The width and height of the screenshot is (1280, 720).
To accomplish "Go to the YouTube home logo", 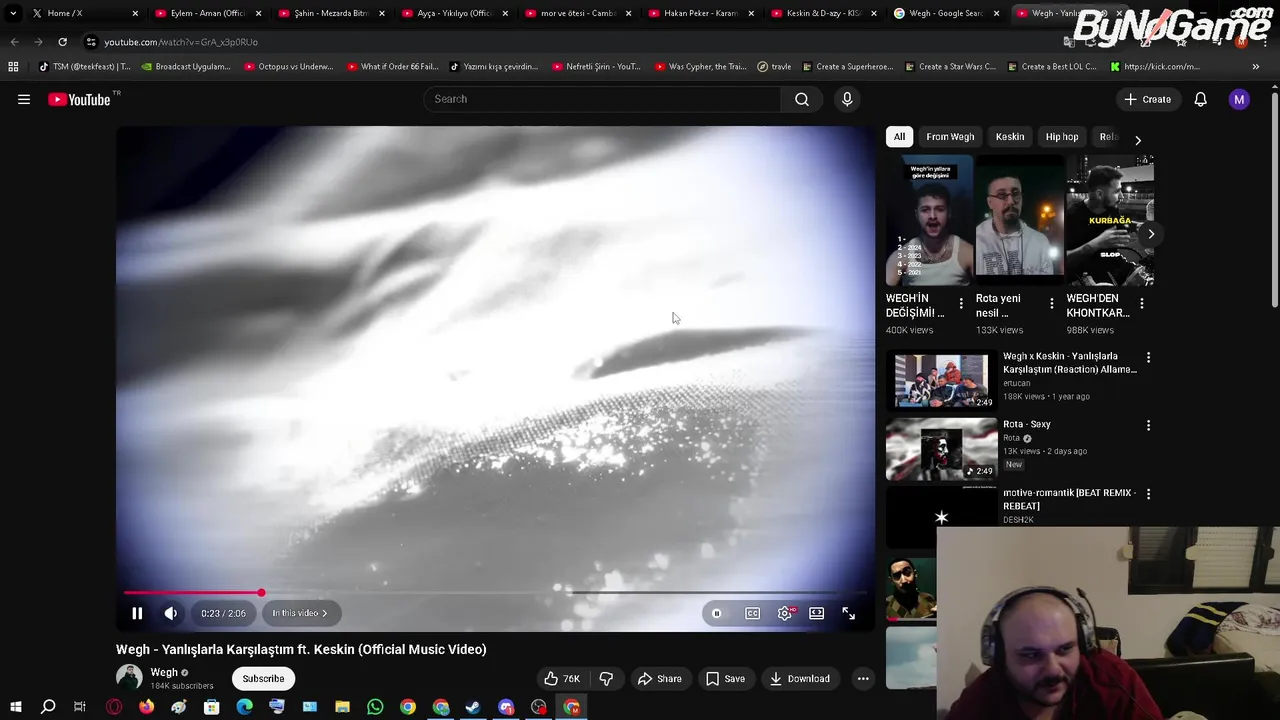I will pos(79,99).
